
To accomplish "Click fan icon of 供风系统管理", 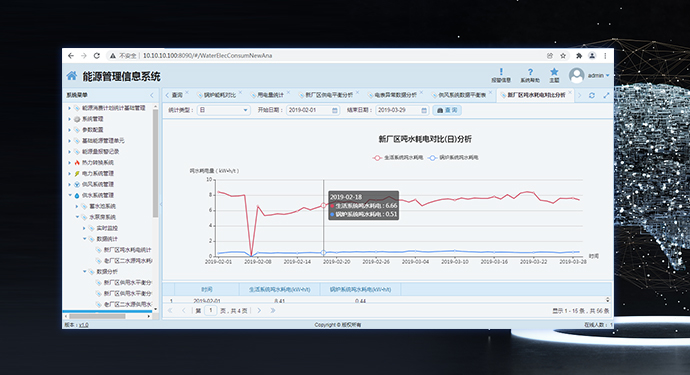I will 77,184.
